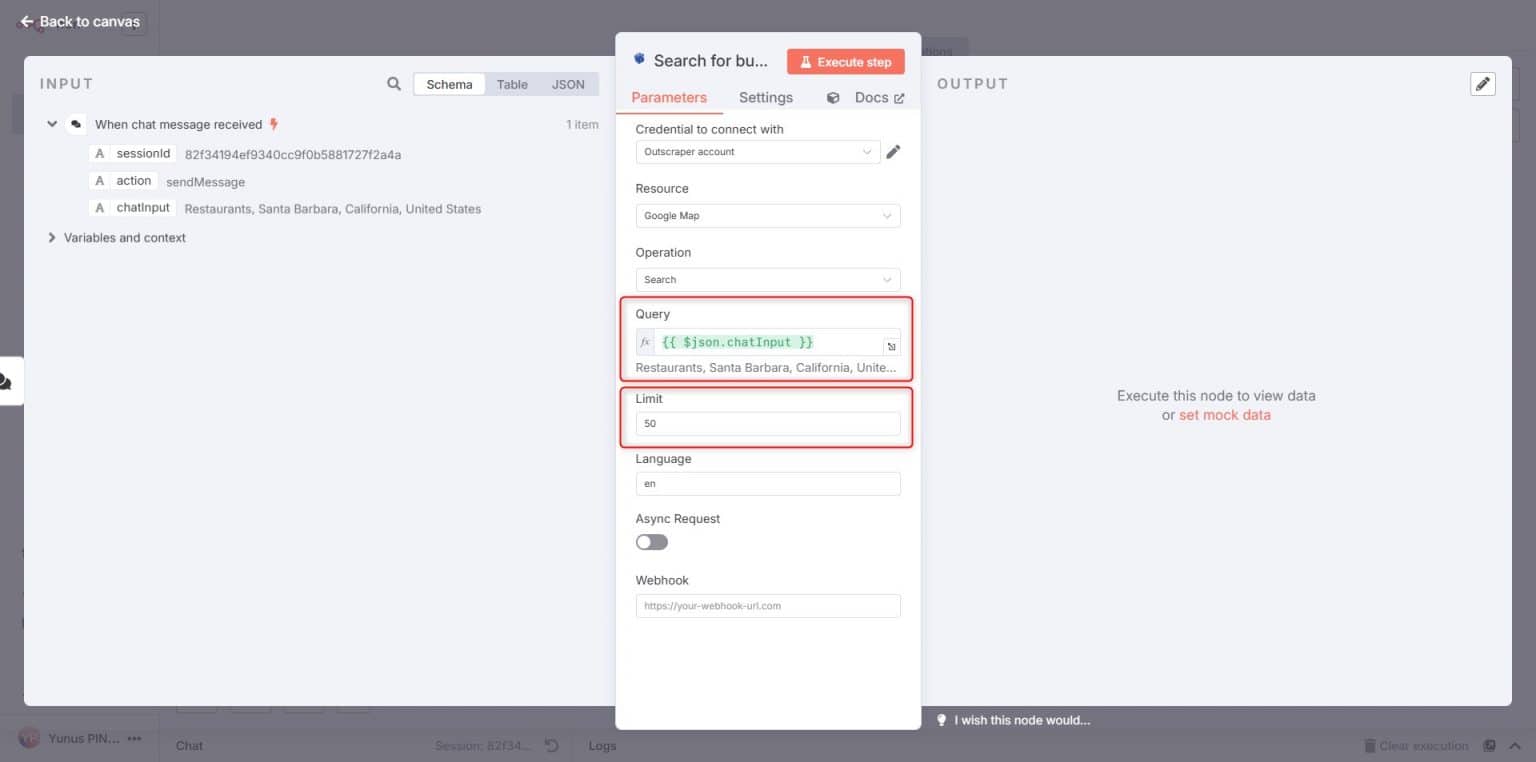The width and height of the screenshot is (1536, 762).
Task: Click the package icon next to Docs
Action: [x=832, y=97]
